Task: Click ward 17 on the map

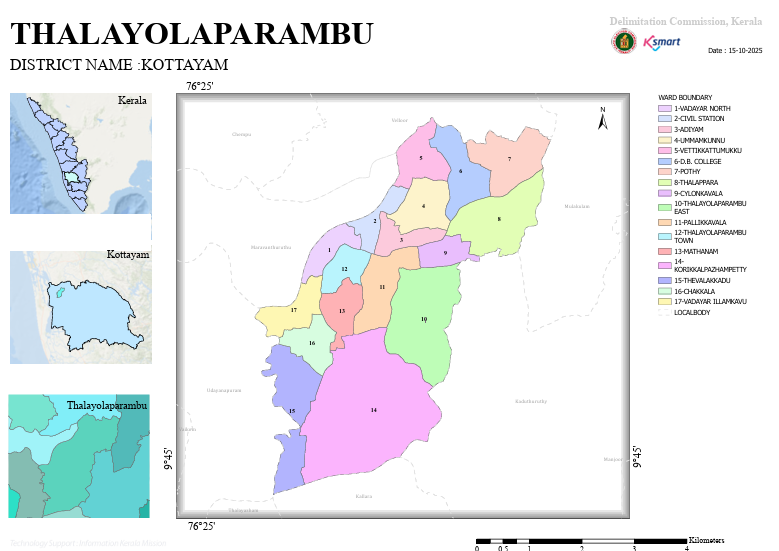Action: [x=293, y=310]
